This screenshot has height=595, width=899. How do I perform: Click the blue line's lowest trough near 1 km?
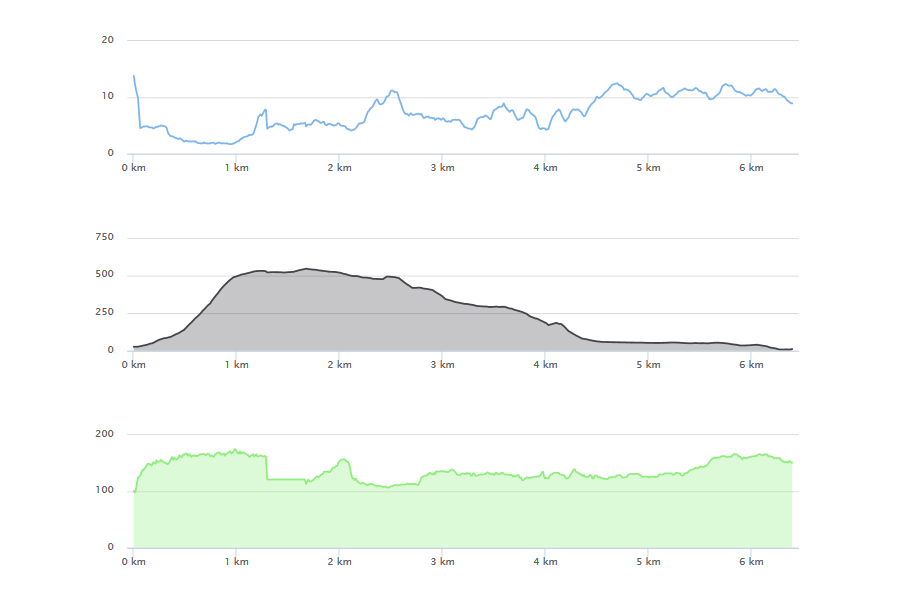[x=231, y=144]
